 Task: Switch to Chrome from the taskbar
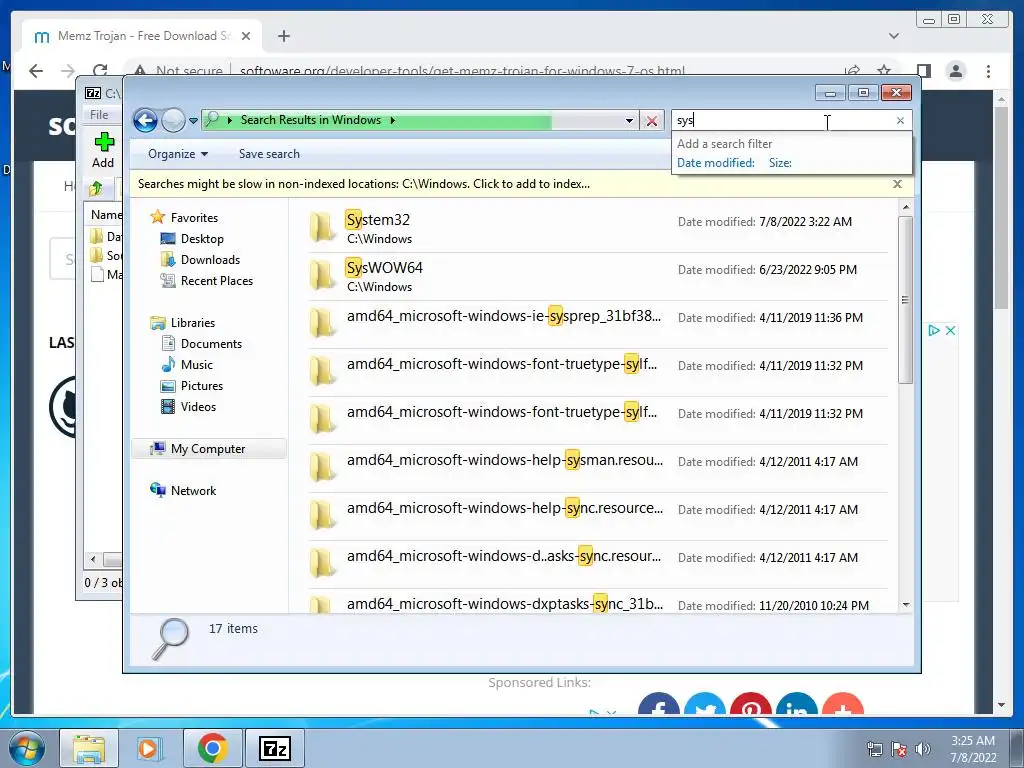coord(212,748)
